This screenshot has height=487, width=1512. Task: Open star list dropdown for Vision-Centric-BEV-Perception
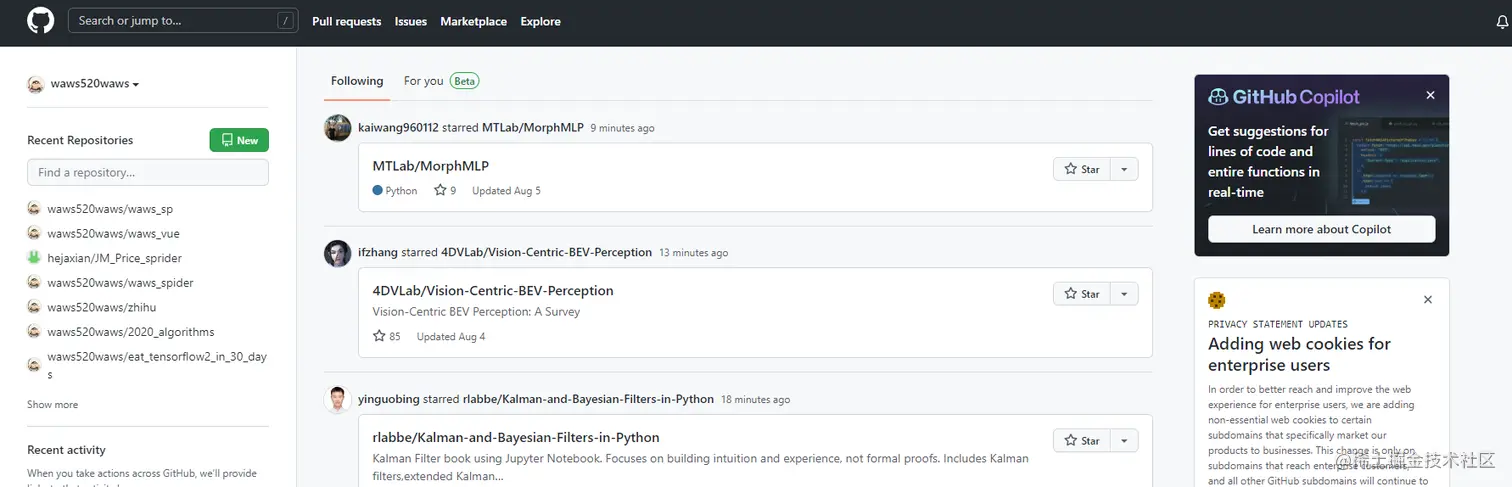pyautogui.click(x=1124, y=294)
